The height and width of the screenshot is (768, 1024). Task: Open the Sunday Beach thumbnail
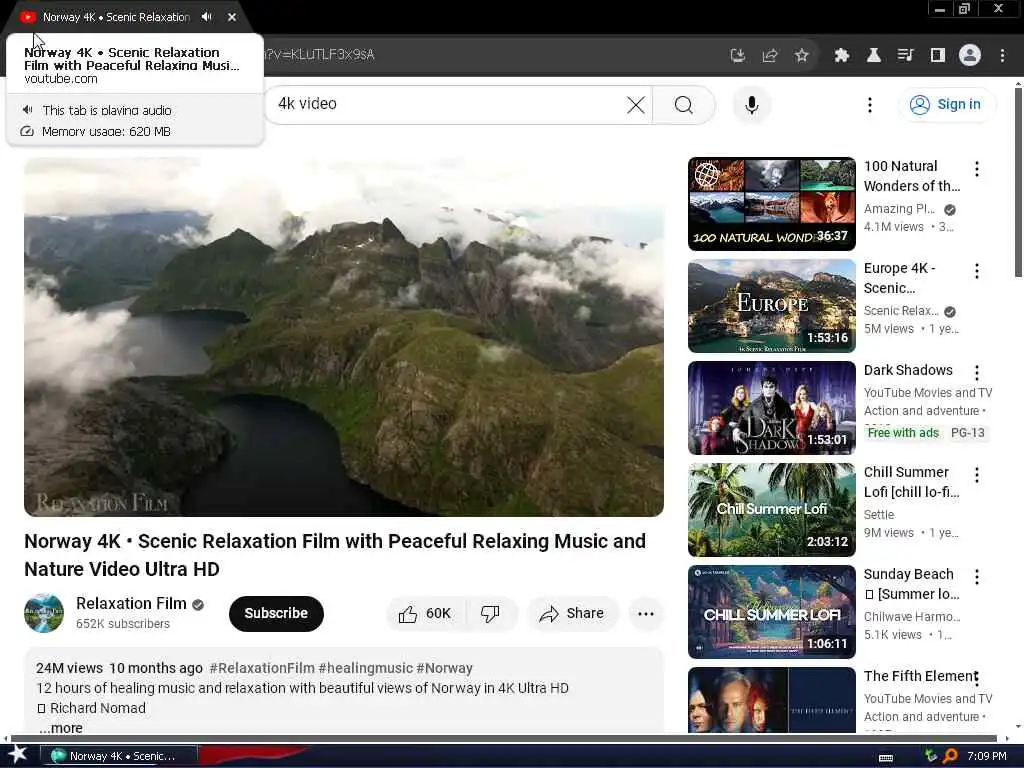(x=771, y=611)
